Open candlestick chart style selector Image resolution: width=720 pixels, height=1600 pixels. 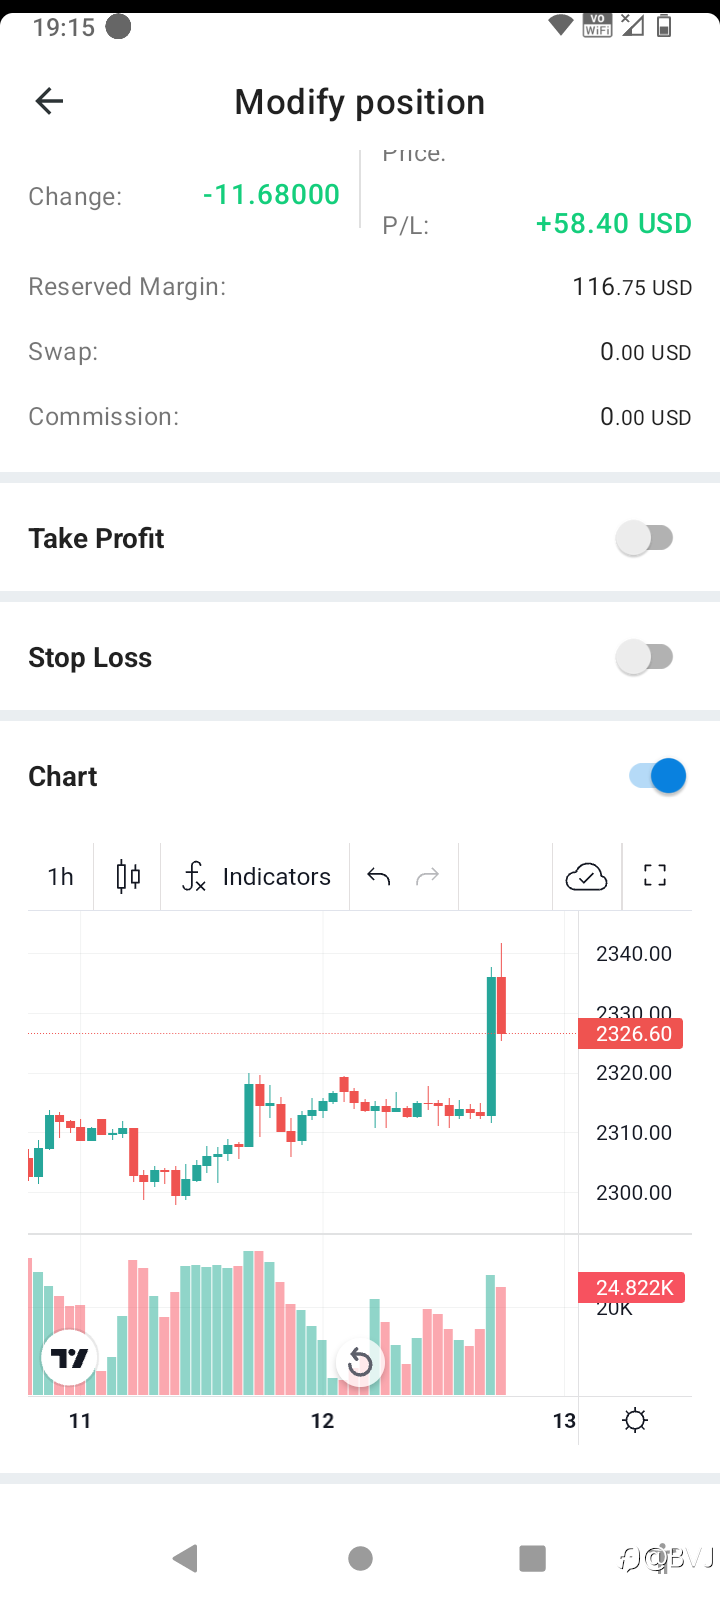(x=128, y=877)
